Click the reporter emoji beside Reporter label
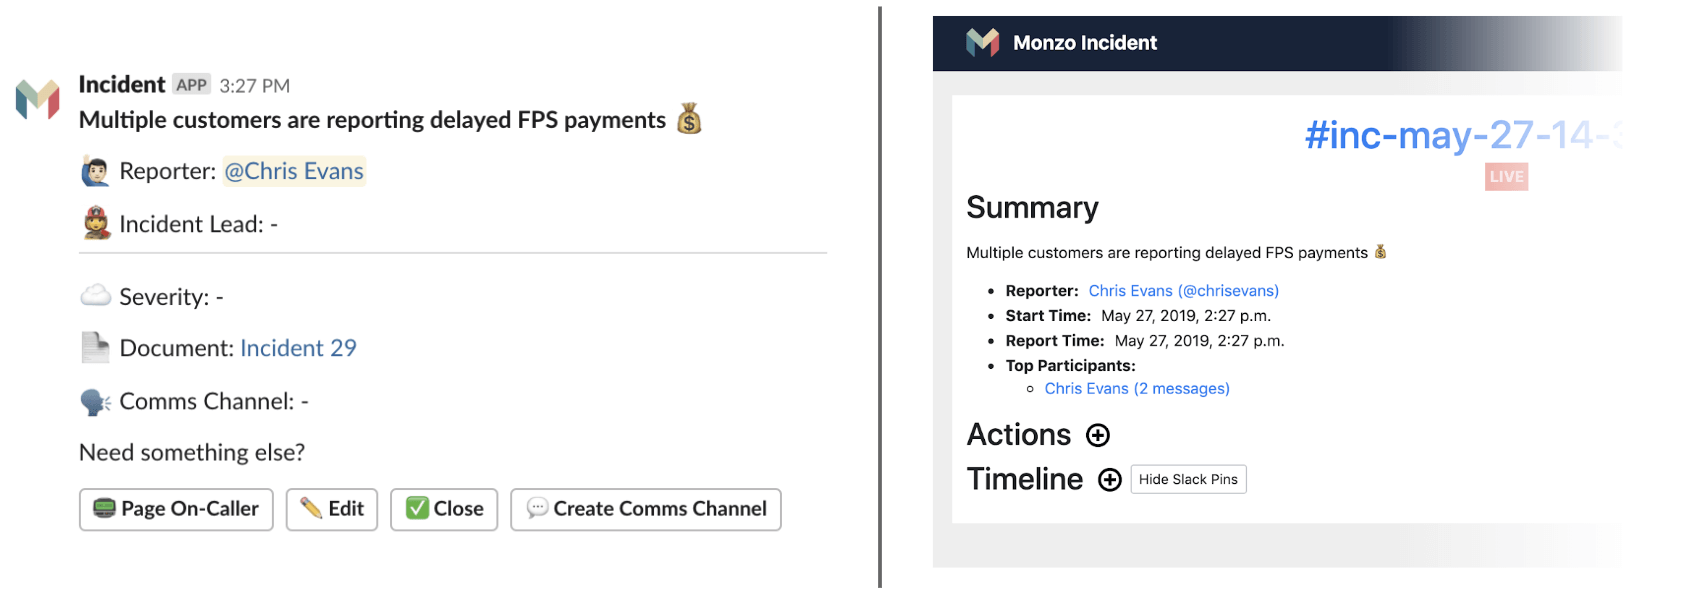Image resolution: width=1708 pixels, height=614 pixels. click(95, 172)
